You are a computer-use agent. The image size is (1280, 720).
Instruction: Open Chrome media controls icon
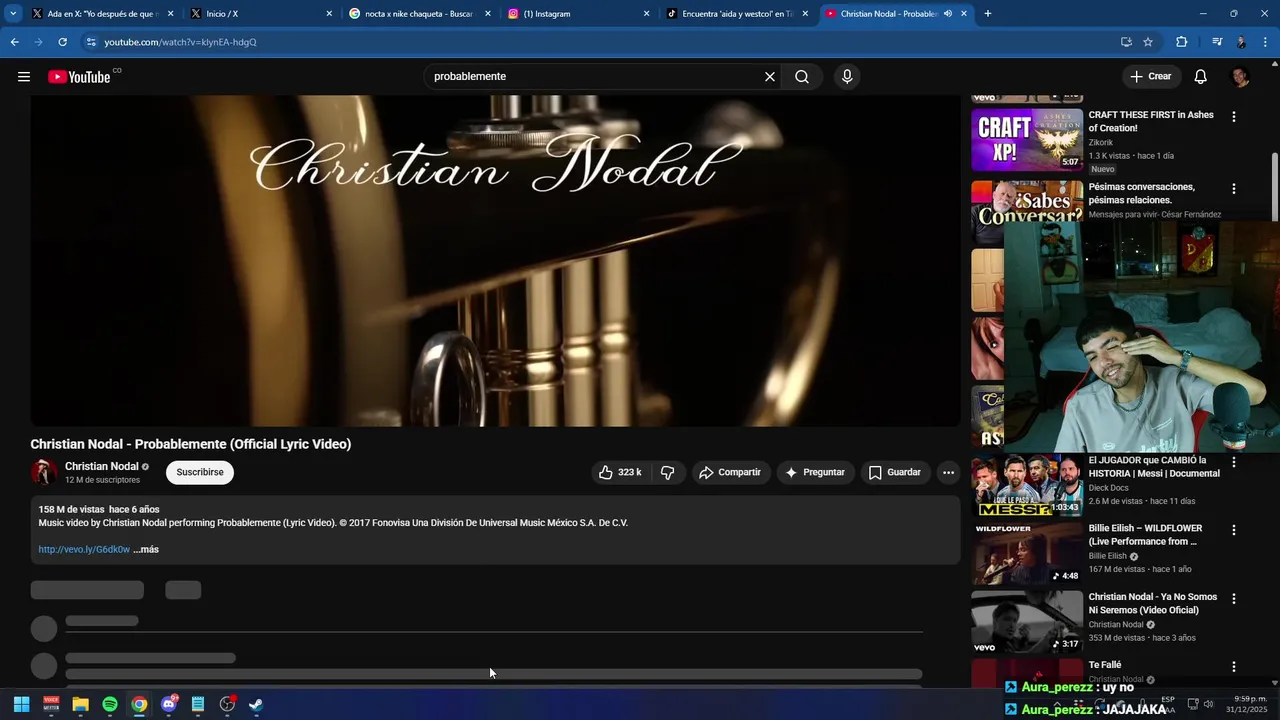(x=1216, y=42)
